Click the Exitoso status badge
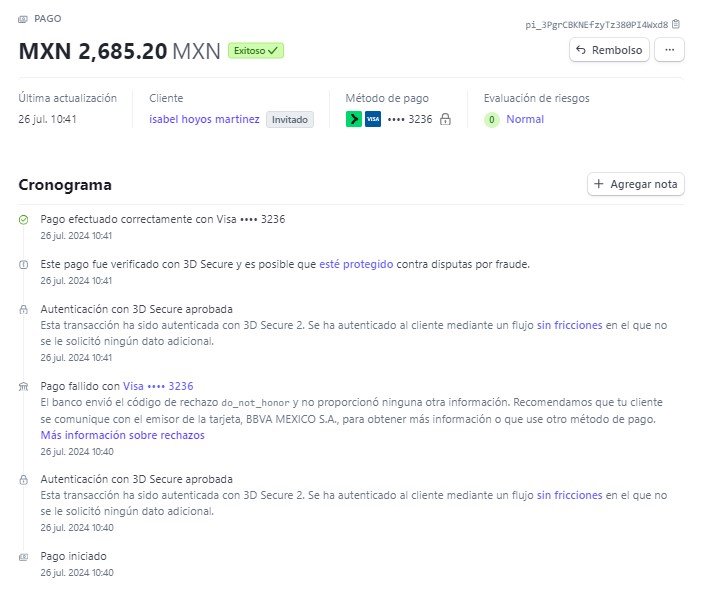 [255, 51]
